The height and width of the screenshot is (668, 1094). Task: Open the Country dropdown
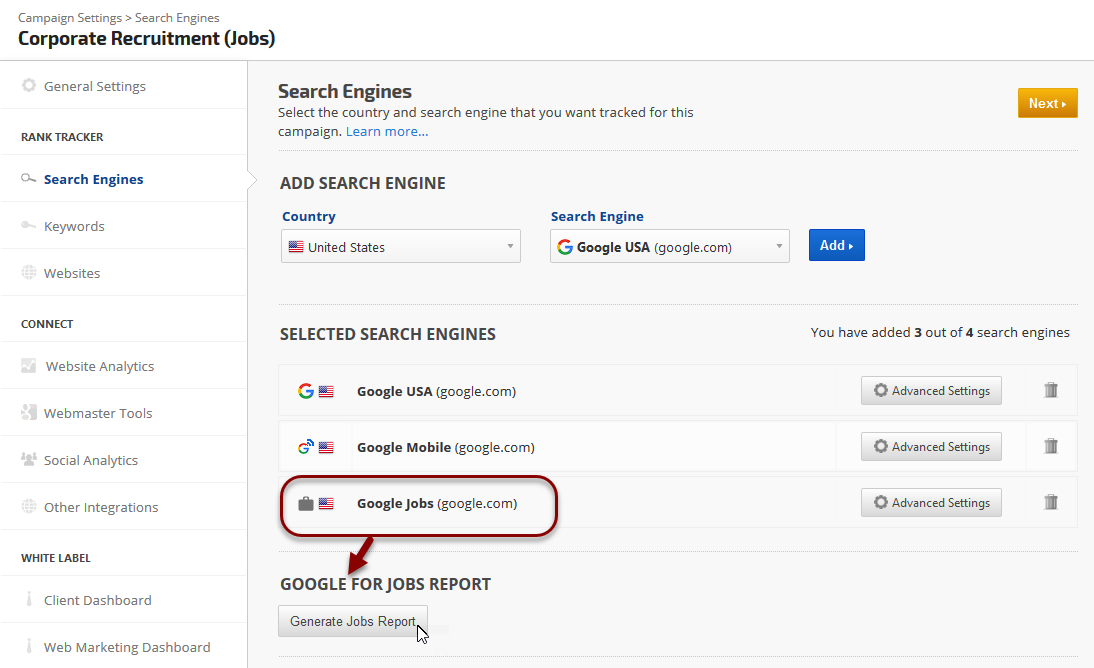(x=401, y=247)
